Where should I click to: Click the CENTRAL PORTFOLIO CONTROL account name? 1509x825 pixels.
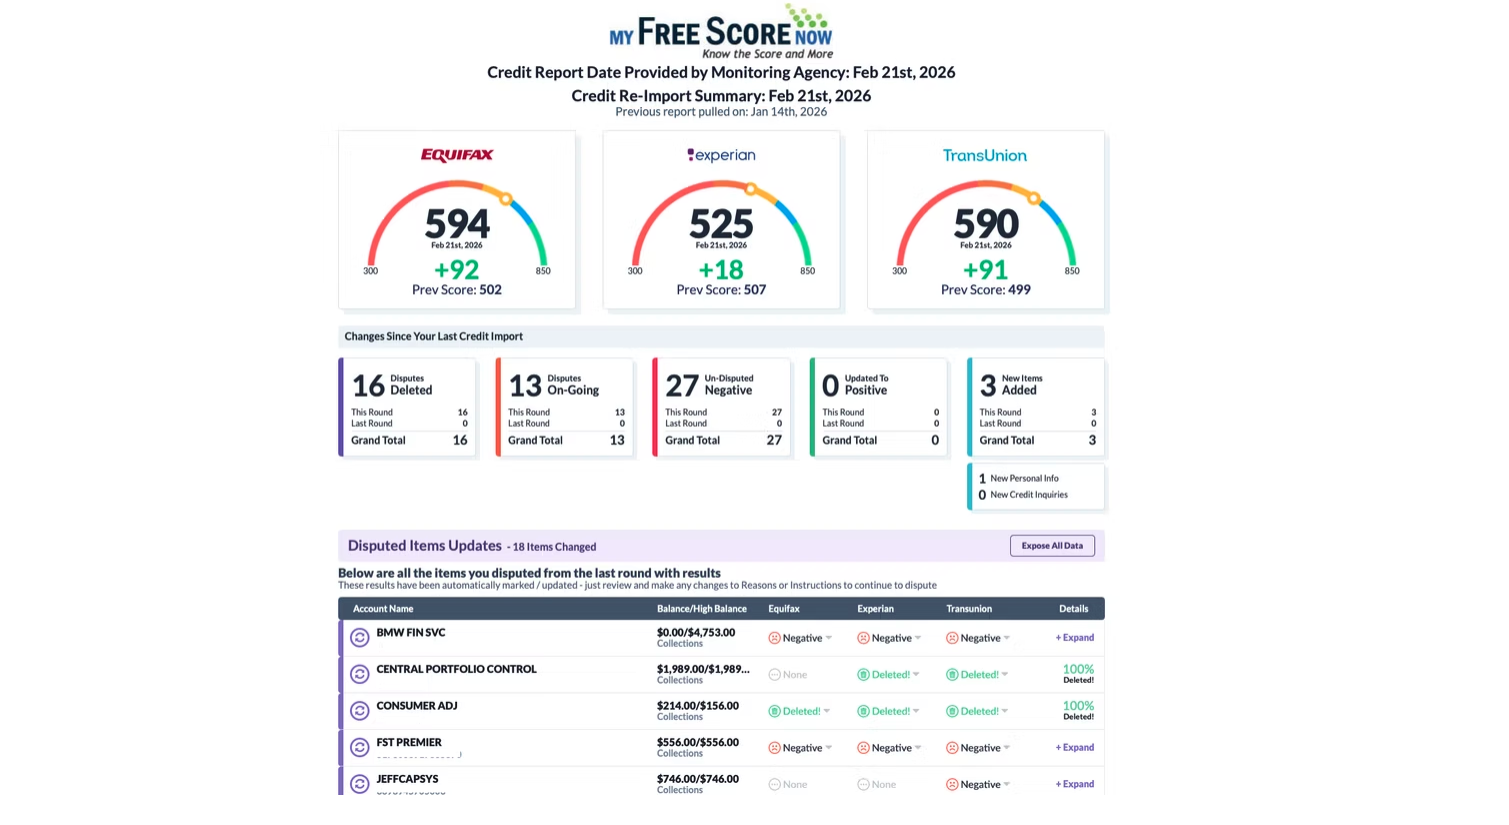[456, 669]
